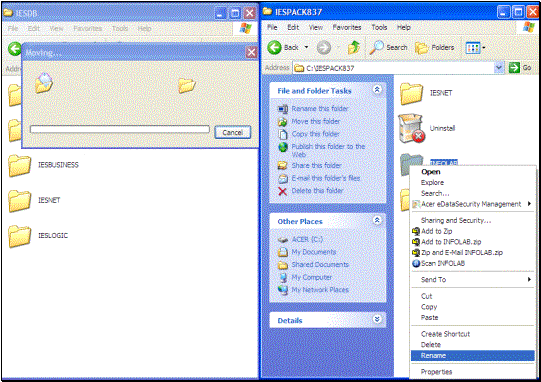Open the Back button history dropdown arrow
The width and height of the screenshot is (541, 382).
[x=306, y=47]
